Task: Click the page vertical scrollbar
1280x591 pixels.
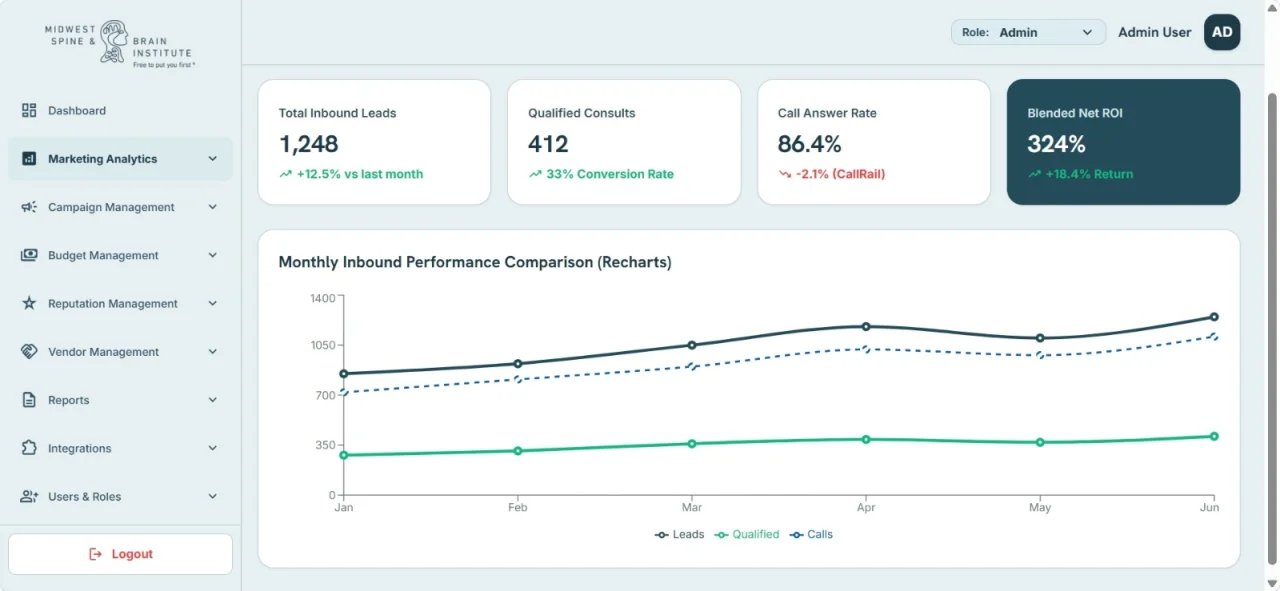Action: click(x=1272, y=328)
